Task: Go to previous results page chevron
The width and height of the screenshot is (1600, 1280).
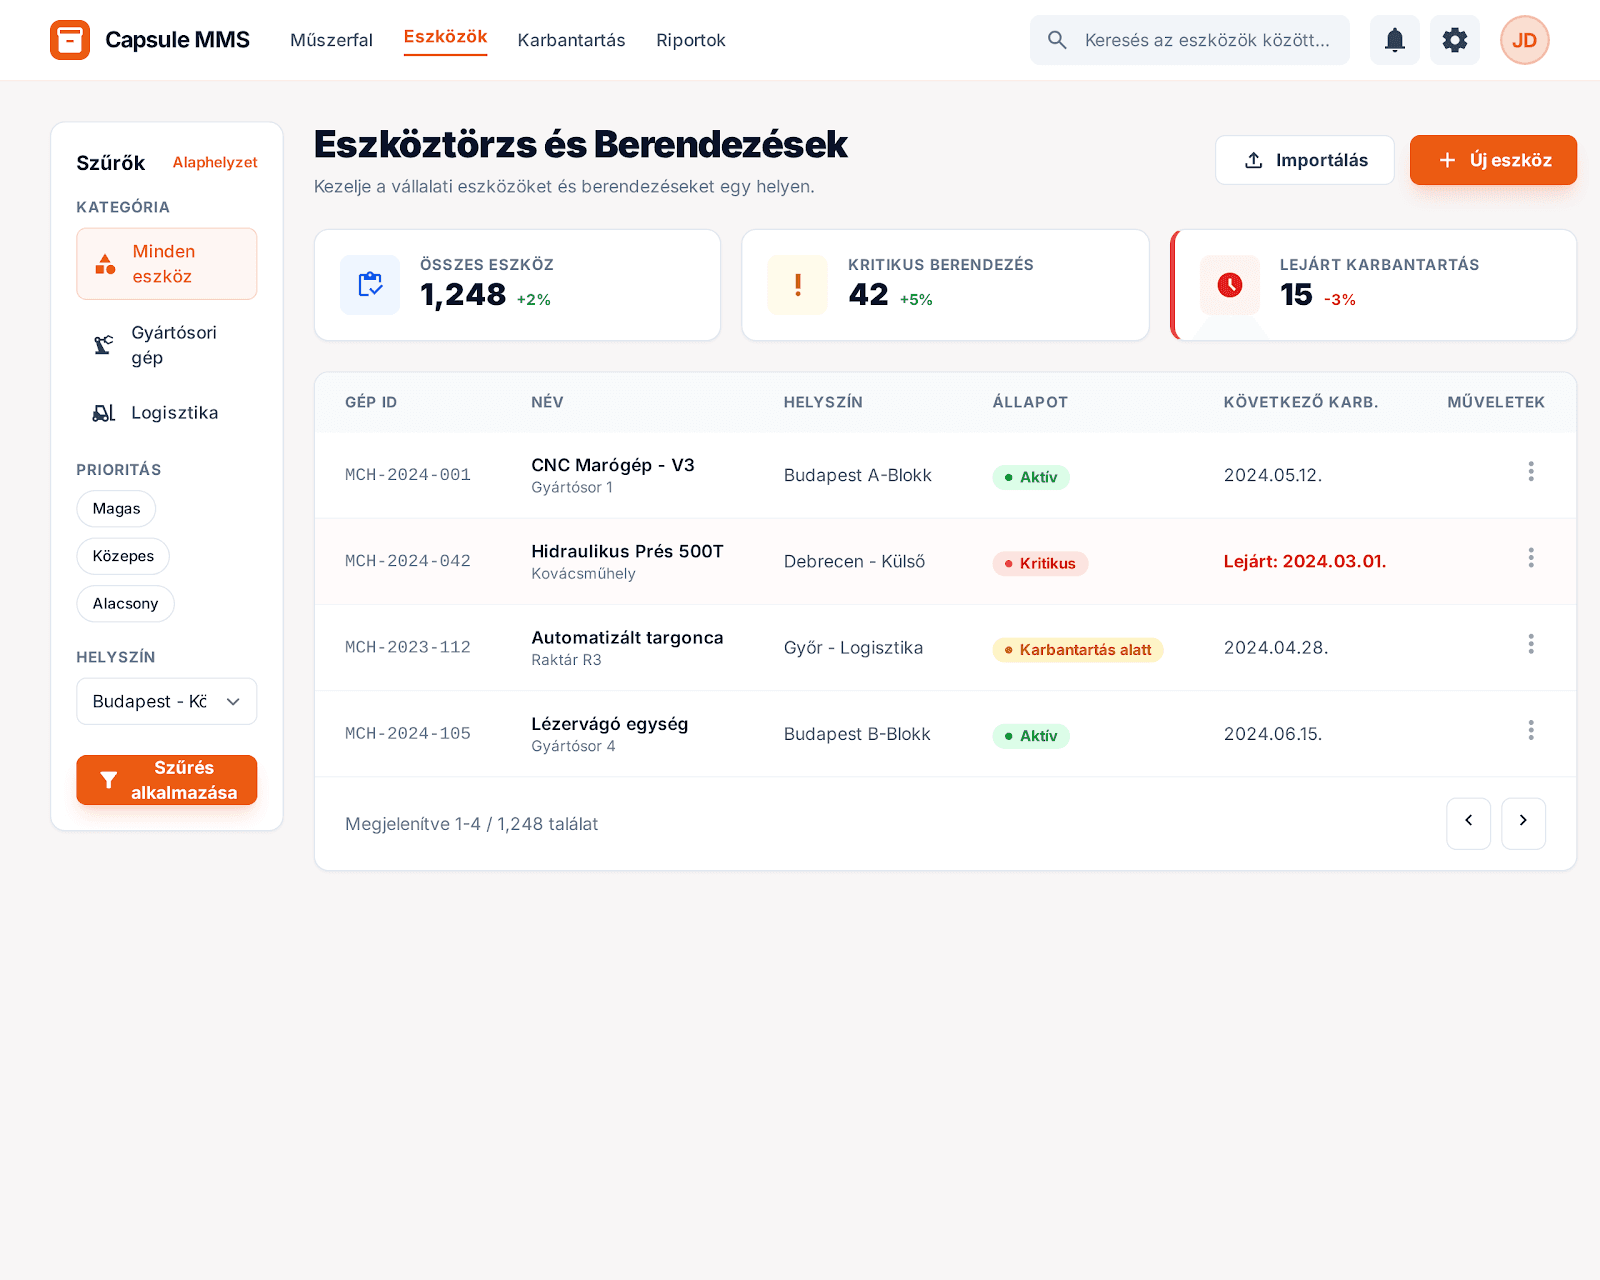Action: 1468,822
